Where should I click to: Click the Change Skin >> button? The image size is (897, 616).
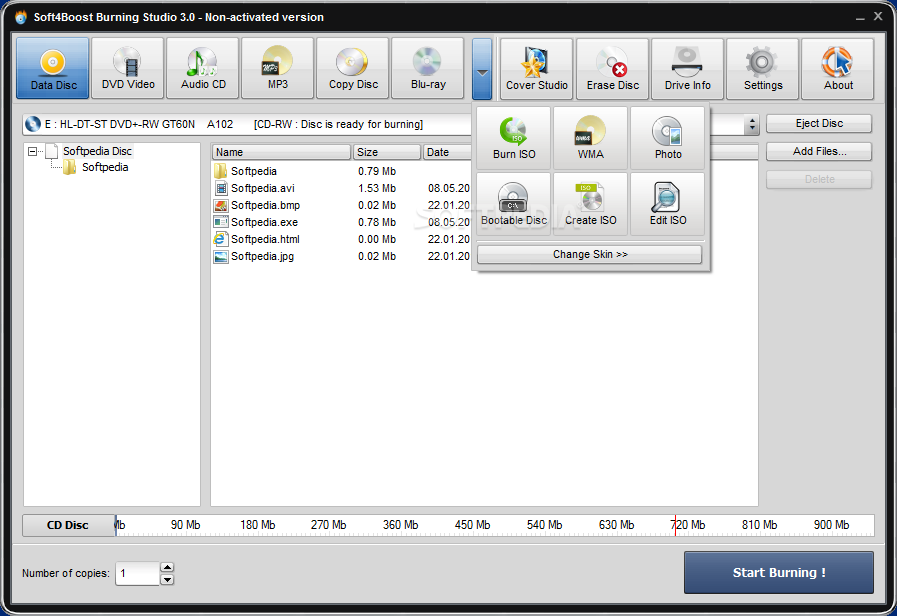click(589, 255)
